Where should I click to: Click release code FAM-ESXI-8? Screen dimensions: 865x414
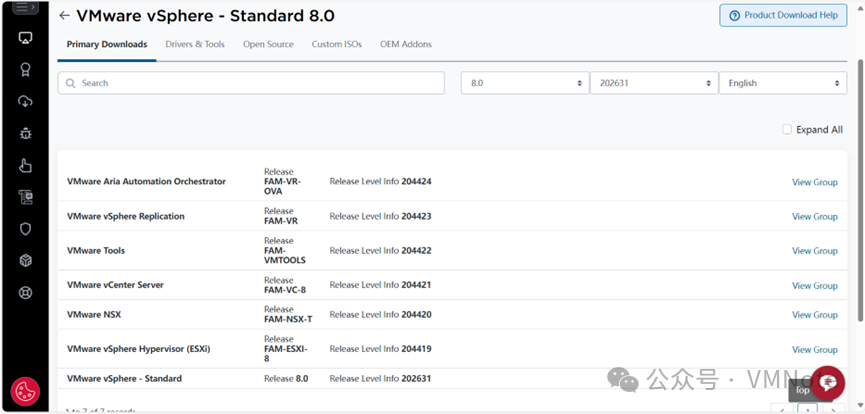[x=286, y=354]
